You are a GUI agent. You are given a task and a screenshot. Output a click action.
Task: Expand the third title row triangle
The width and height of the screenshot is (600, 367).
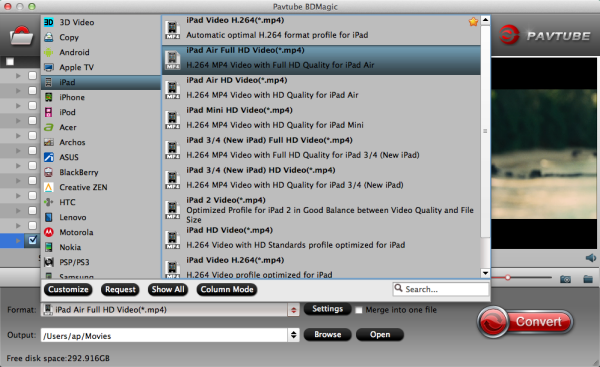pos(18,106)
